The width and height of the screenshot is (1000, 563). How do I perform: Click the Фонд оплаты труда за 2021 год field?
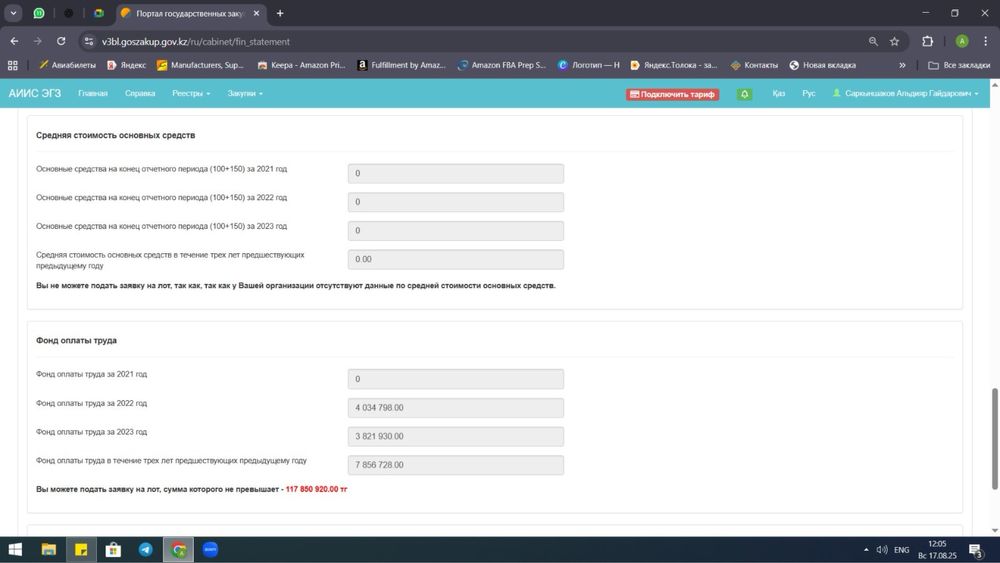tap(455, 379)
